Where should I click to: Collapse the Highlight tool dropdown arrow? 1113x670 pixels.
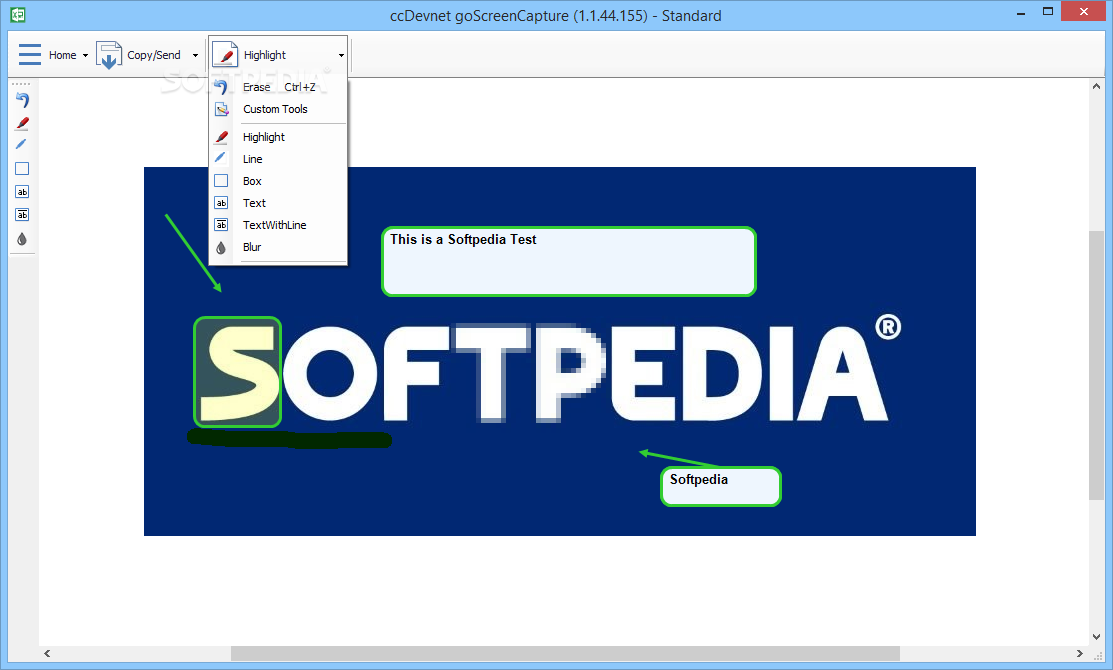pyautogui.click(x=341, y=55)
